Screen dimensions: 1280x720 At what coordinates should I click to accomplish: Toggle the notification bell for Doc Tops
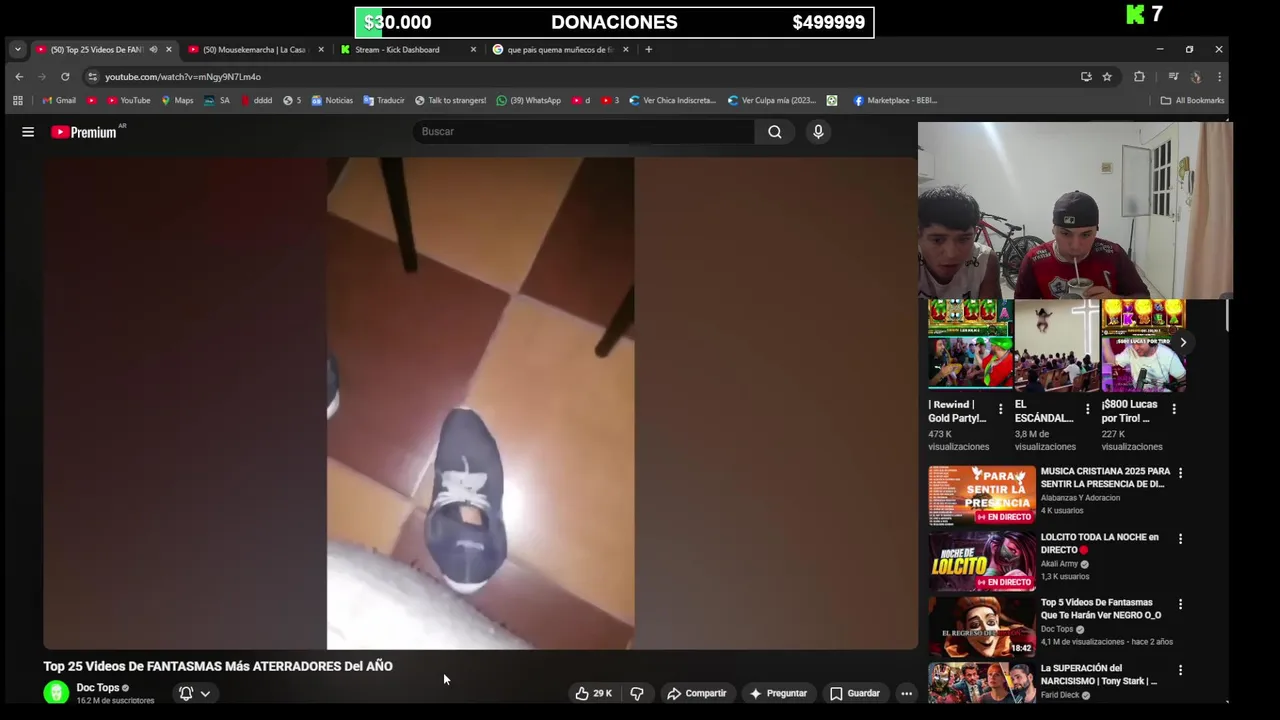[x=186, y=693]
